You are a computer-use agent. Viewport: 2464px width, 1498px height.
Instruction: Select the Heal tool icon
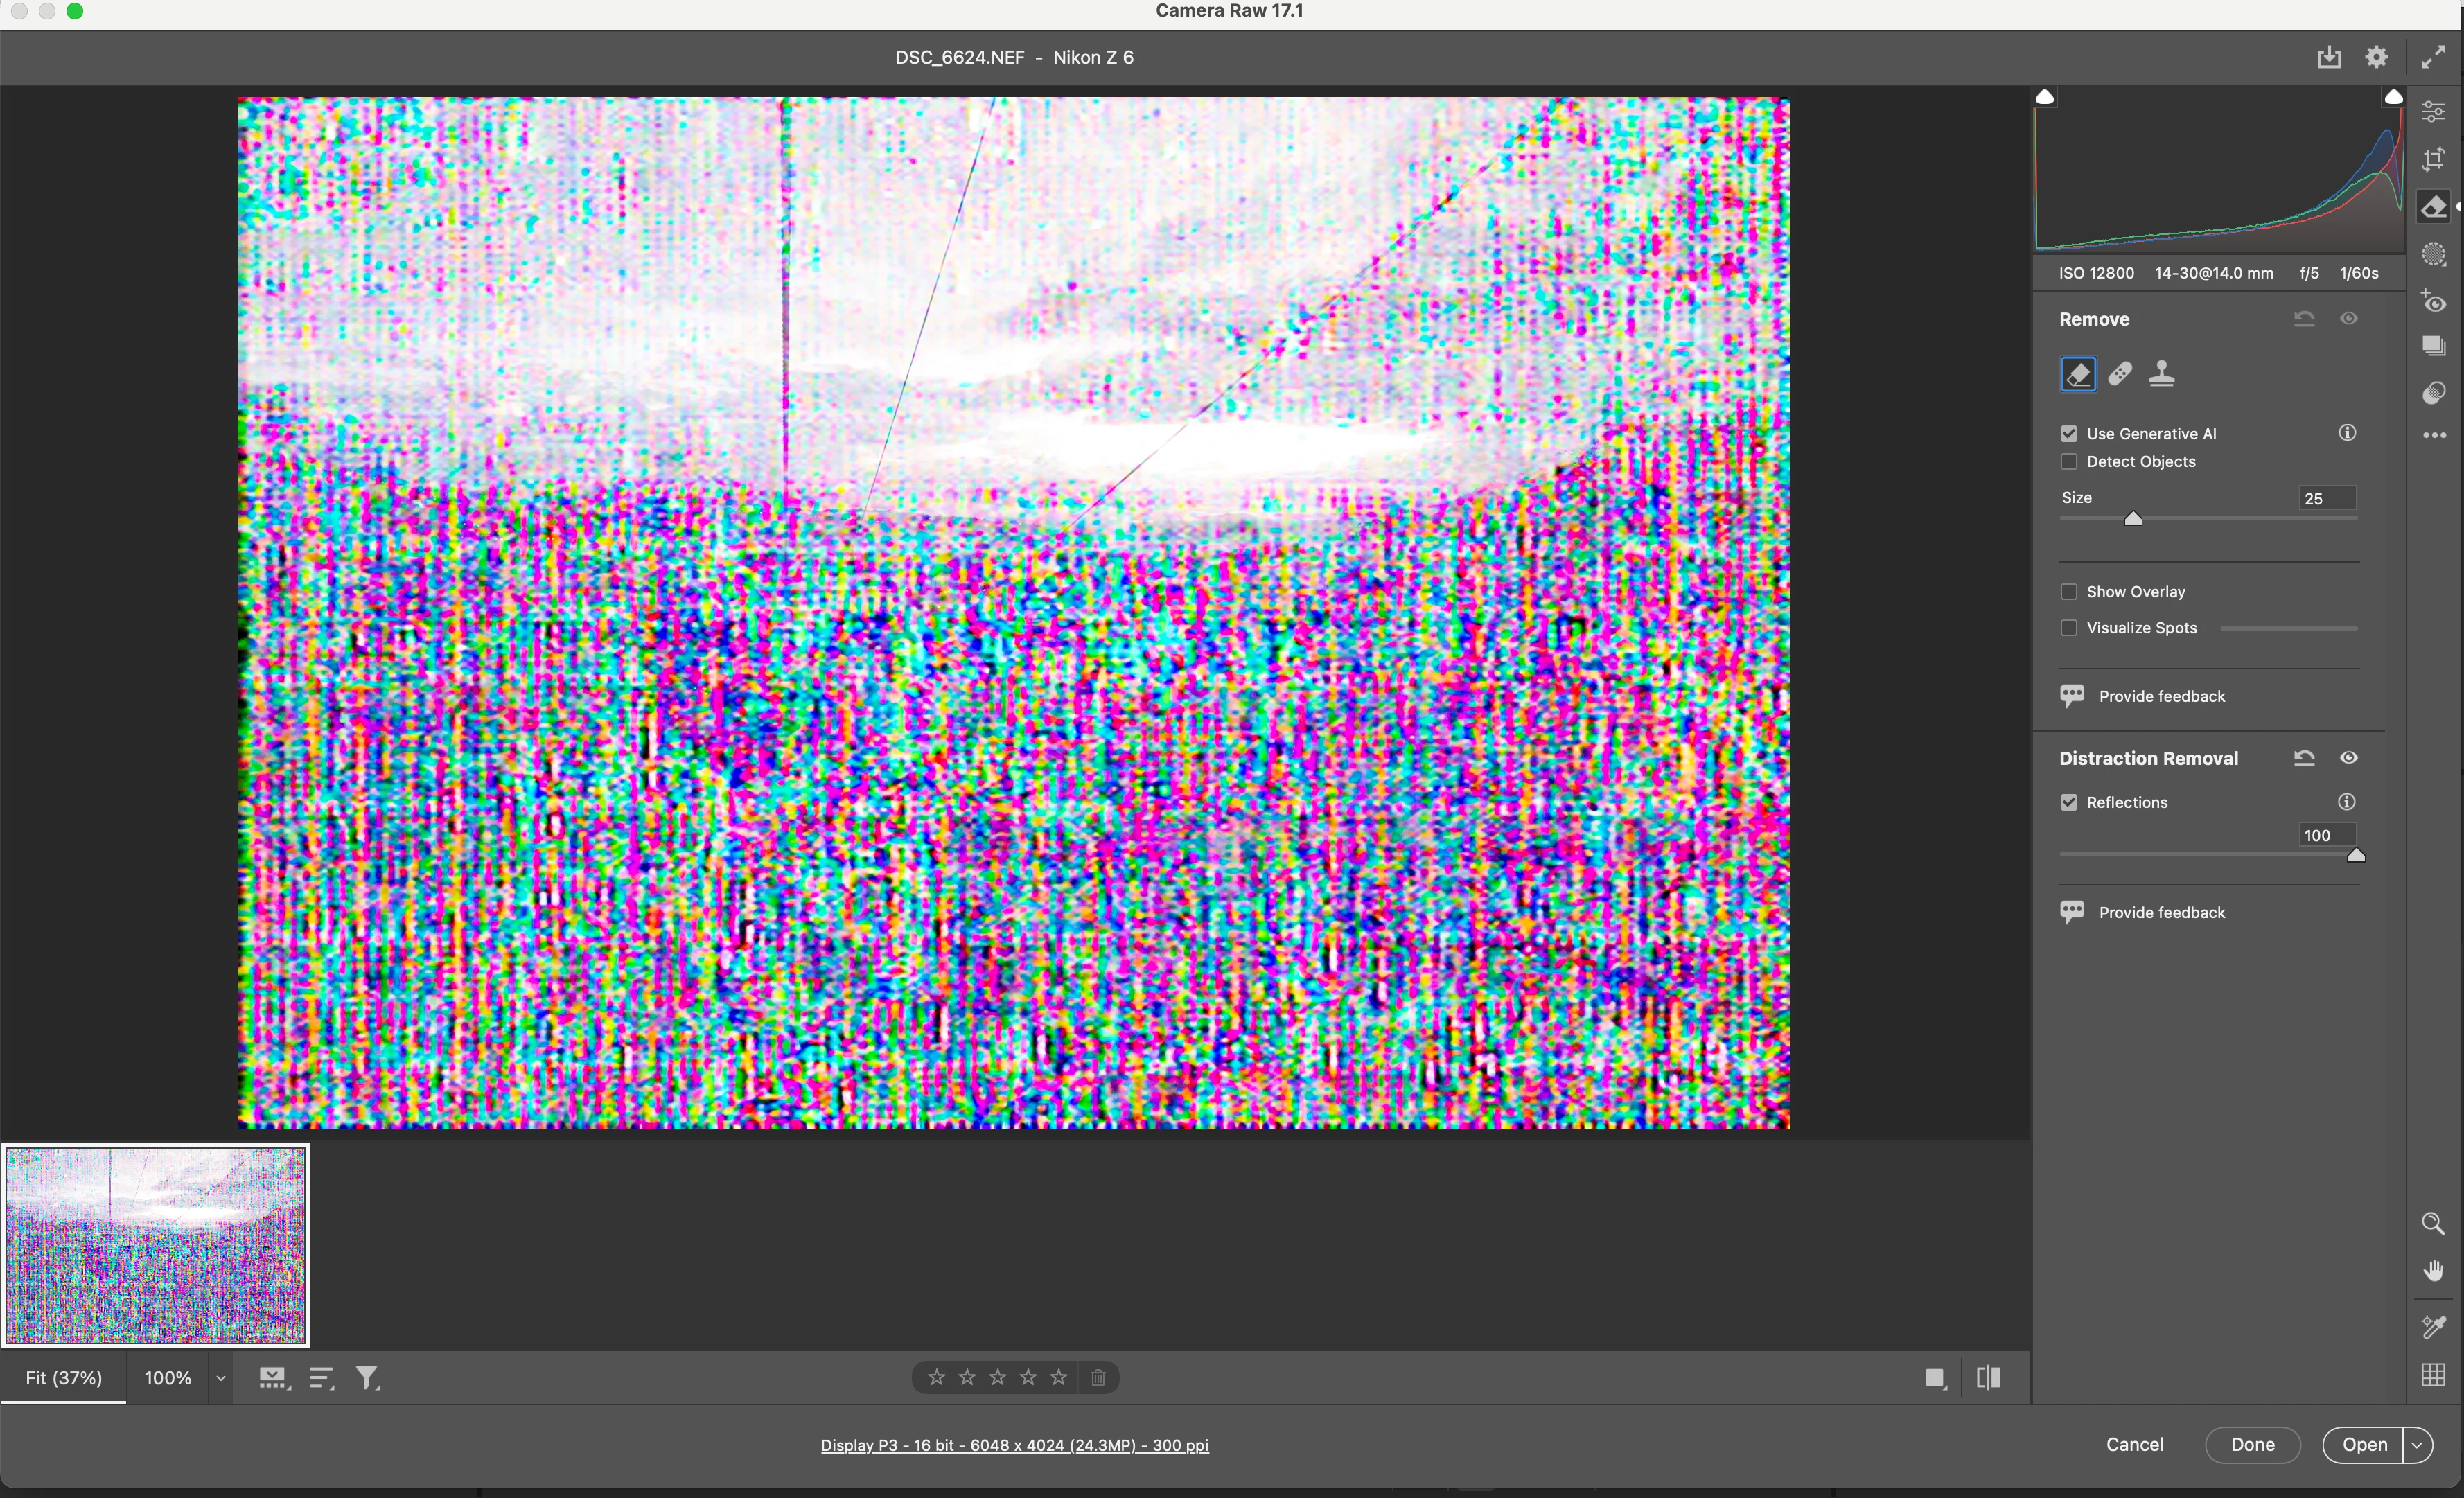(x=2120, y=374)
